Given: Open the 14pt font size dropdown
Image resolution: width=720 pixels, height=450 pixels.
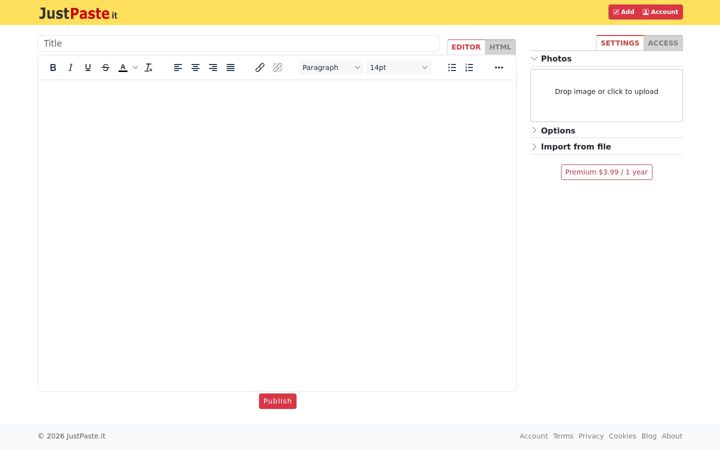Looking at the screenshot, I should coord(398,68).
